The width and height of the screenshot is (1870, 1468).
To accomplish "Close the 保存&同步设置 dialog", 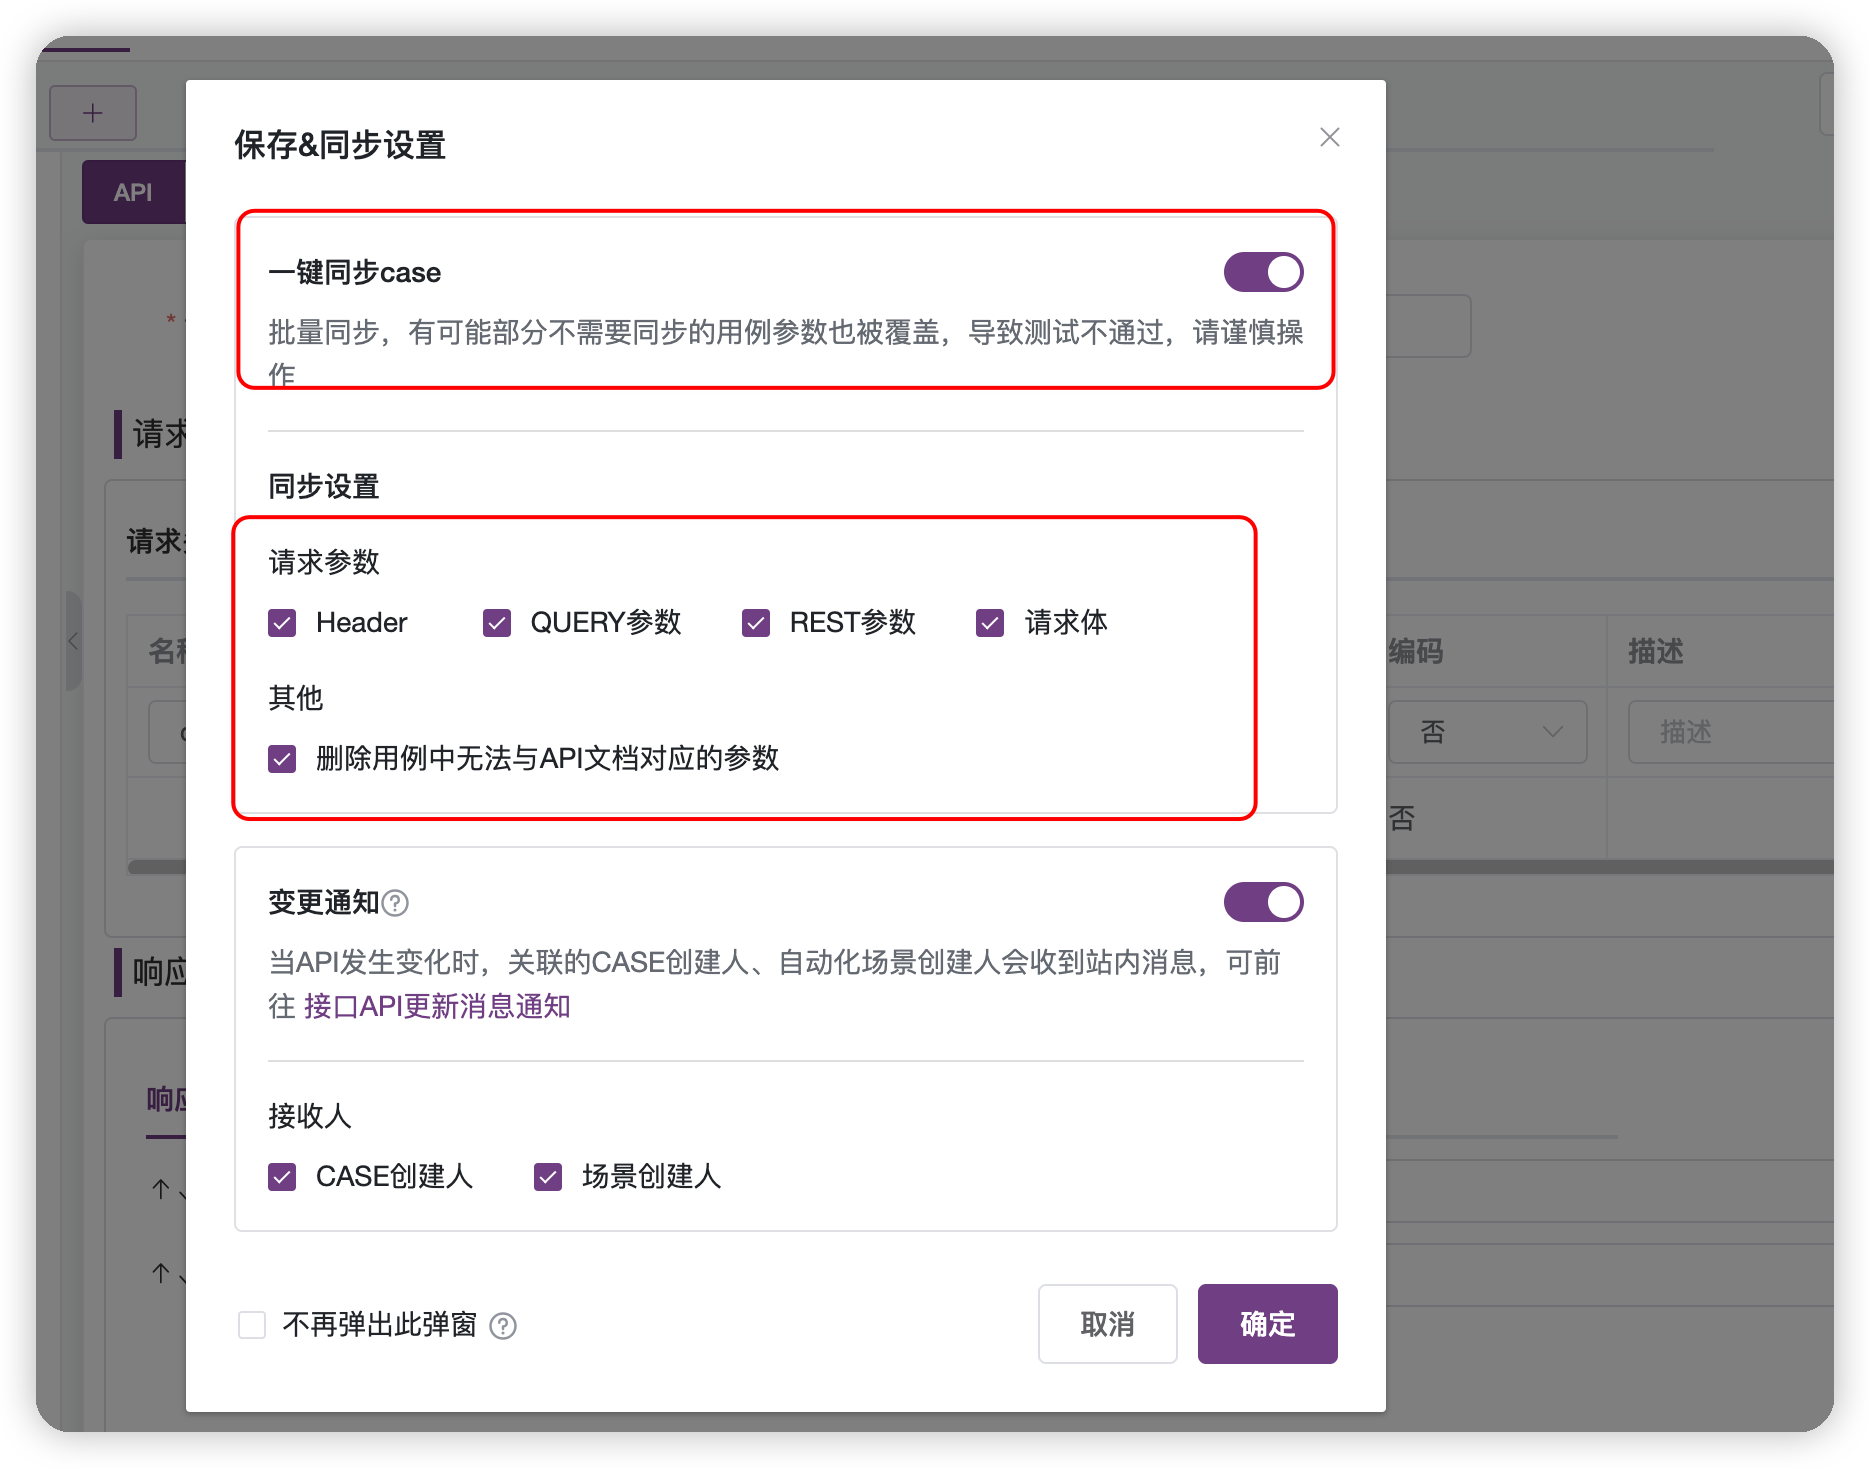I will [1330, 137].
